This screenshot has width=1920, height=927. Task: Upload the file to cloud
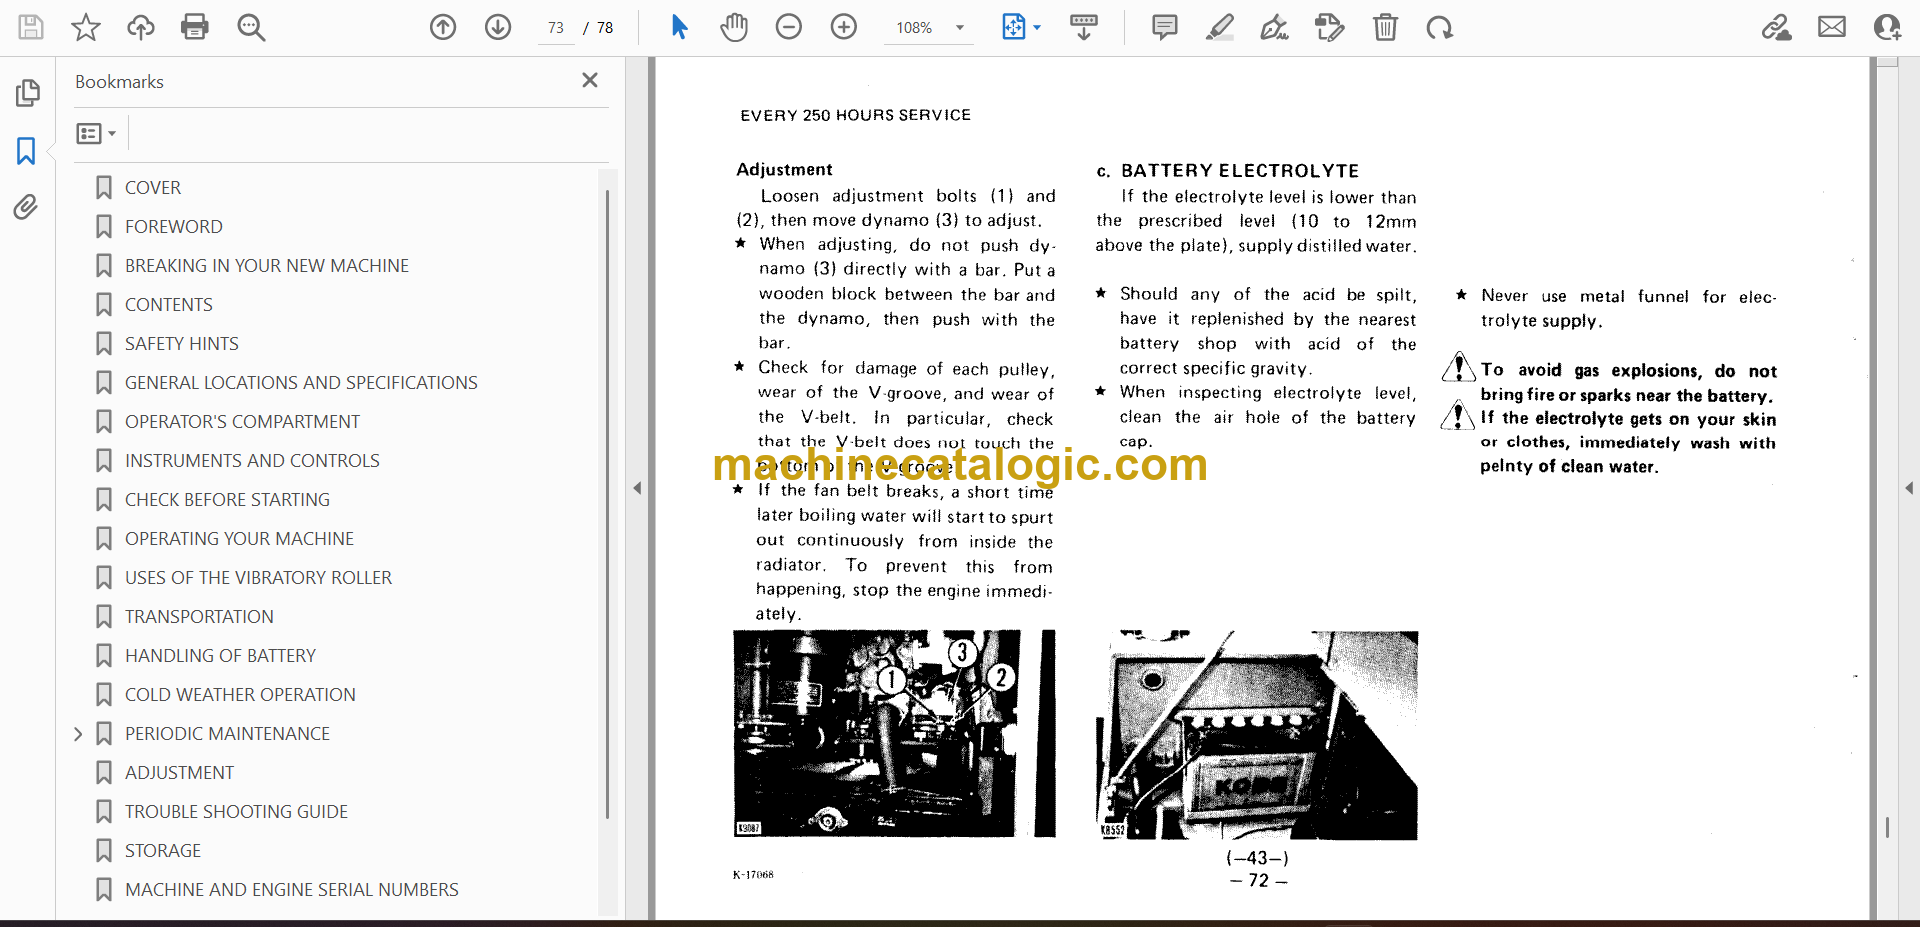141,27
